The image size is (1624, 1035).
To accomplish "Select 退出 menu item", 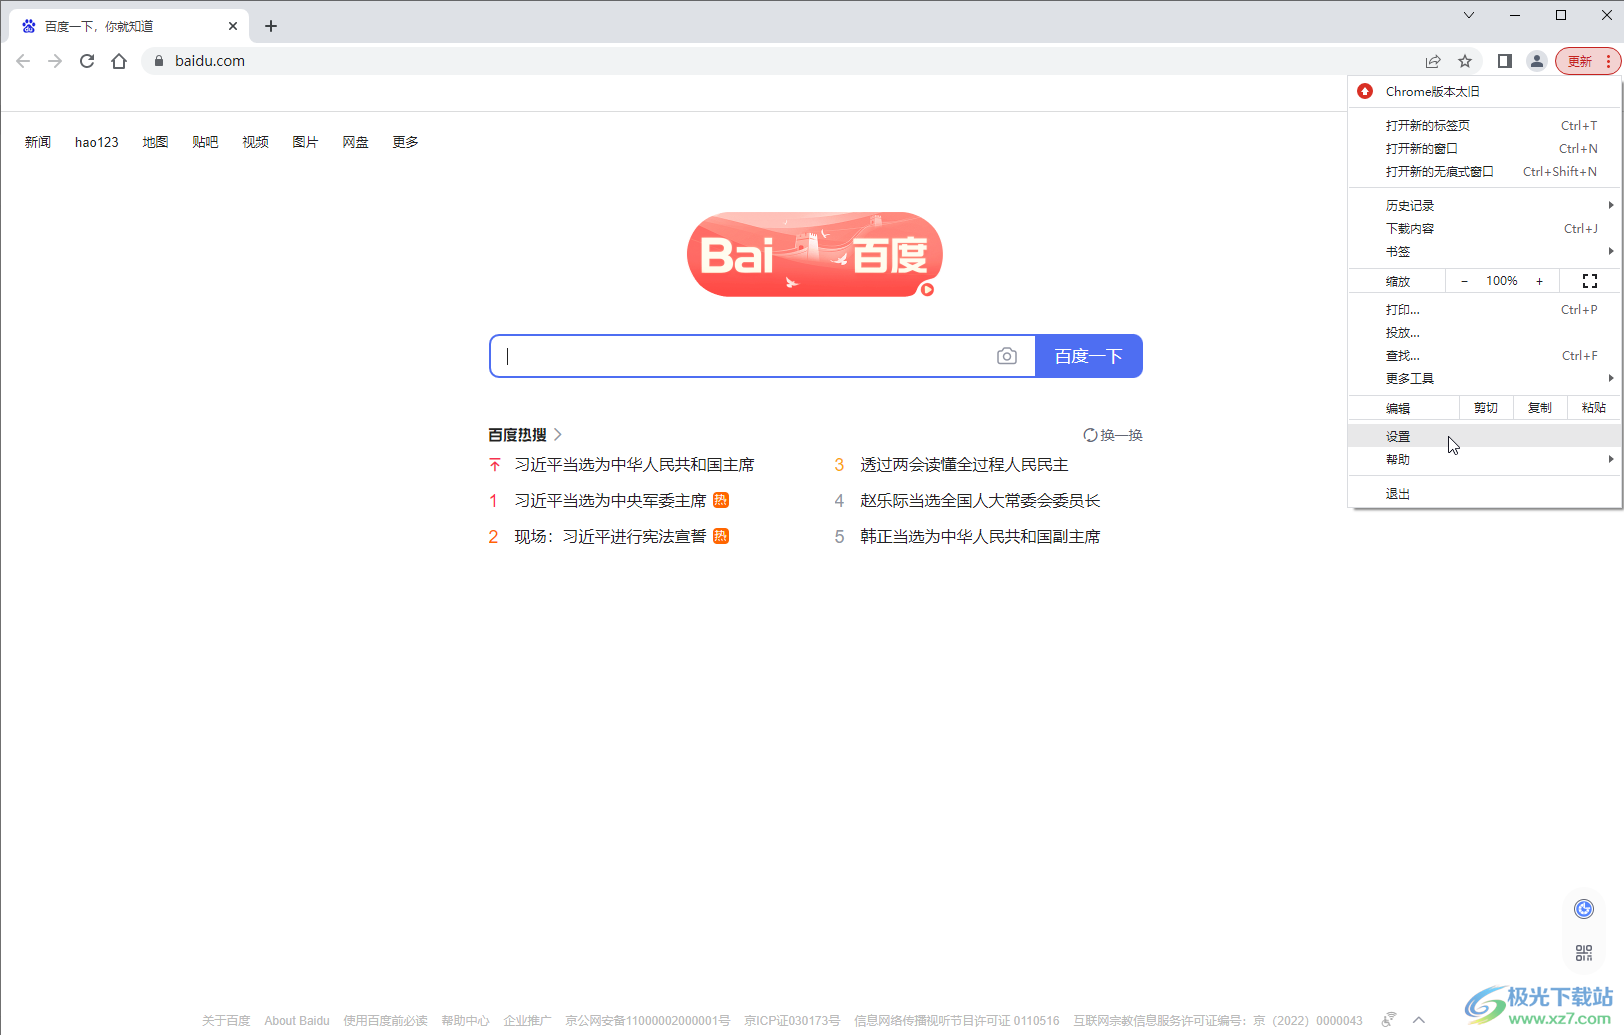I will [1485, 493].
